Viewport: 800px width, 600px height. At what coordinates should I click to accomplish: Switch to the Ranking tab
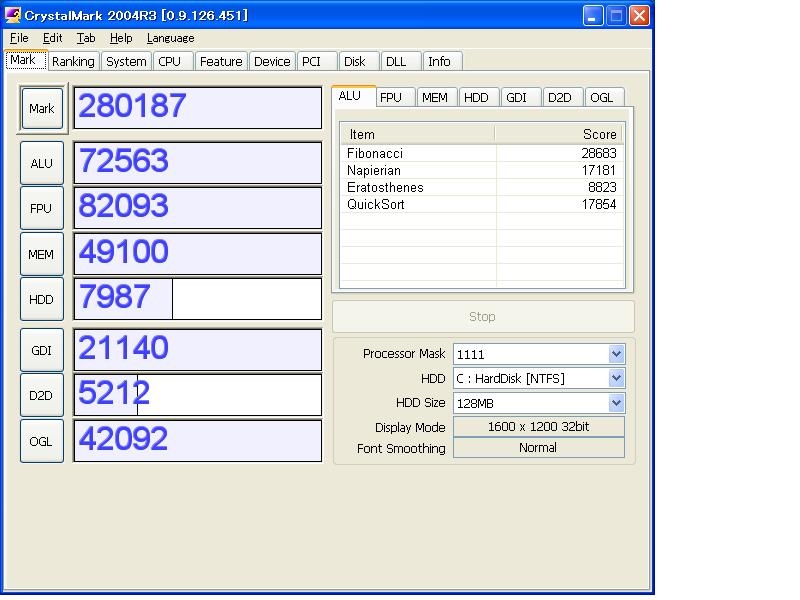coord(73,61)
